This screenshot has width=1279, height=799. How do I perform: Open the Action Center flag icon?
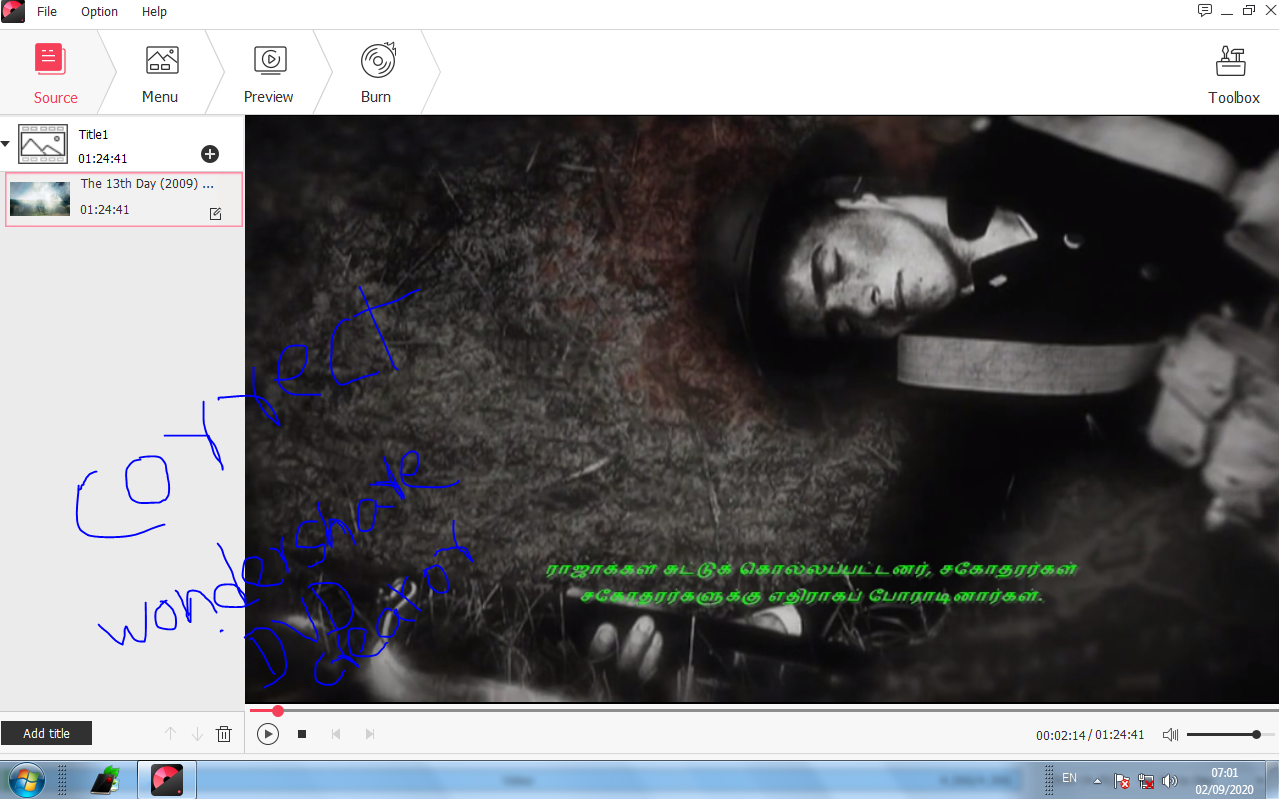tap(1122, 780)
